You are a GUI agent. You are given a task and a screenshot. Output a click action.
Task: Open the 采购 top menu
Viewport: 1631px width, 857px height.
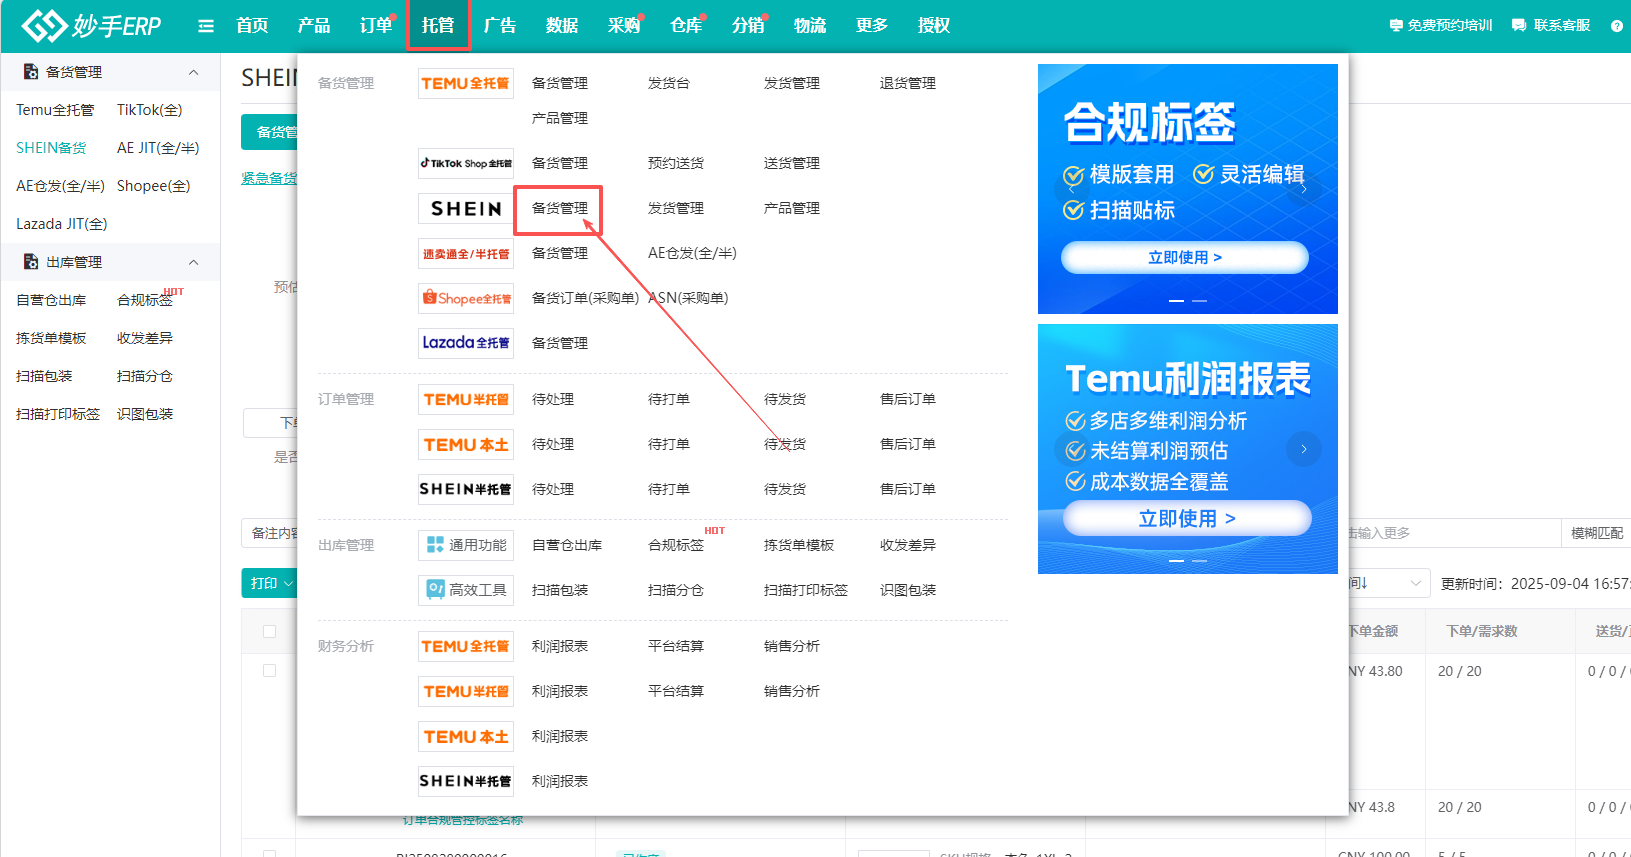pyautogui.click(x=624, y=26)
